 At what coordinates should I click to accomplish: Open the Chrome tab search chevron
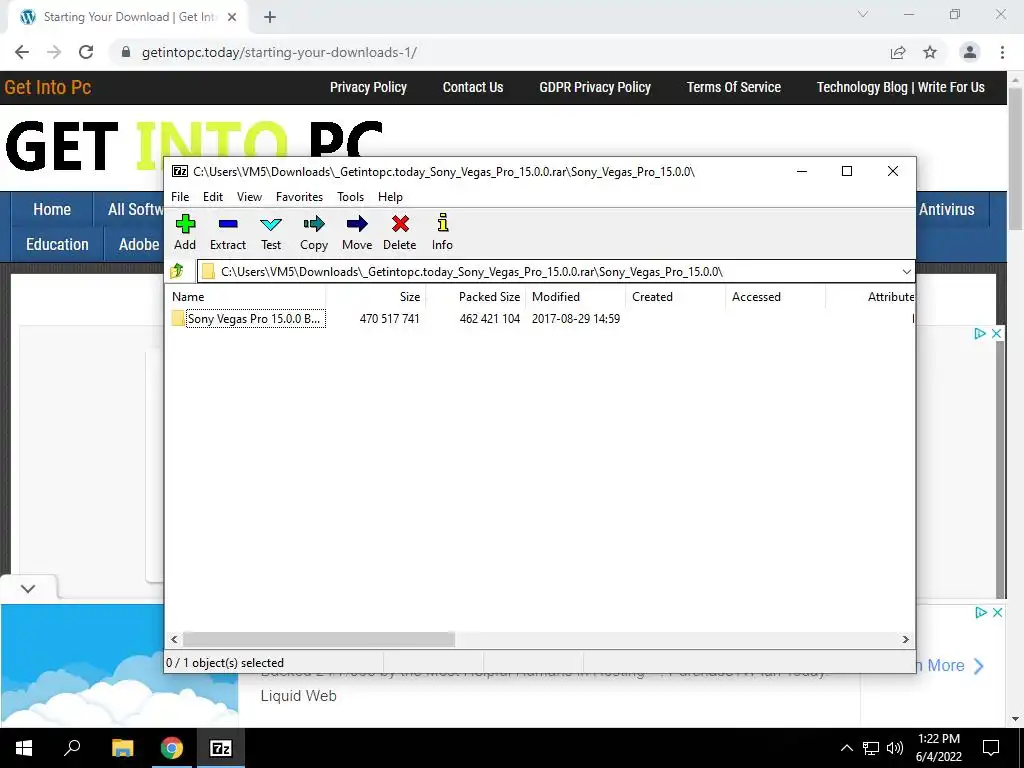tap(863, 14)
